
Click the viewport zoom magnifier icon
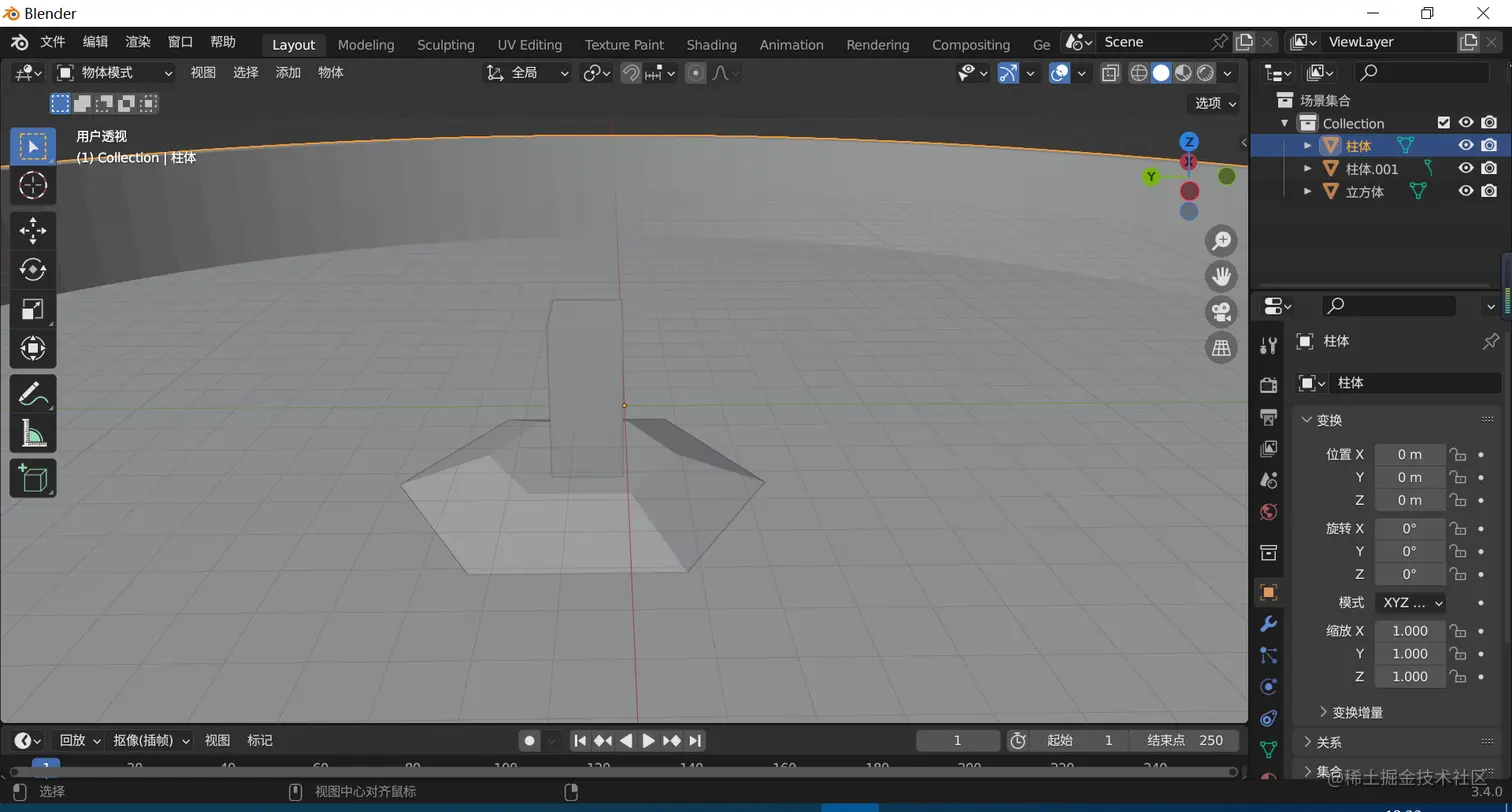(1221, 241)
